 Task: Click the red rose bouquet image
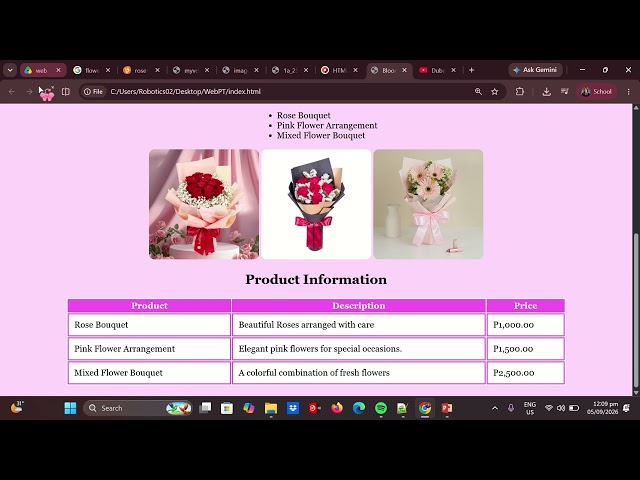pos(204,204)
